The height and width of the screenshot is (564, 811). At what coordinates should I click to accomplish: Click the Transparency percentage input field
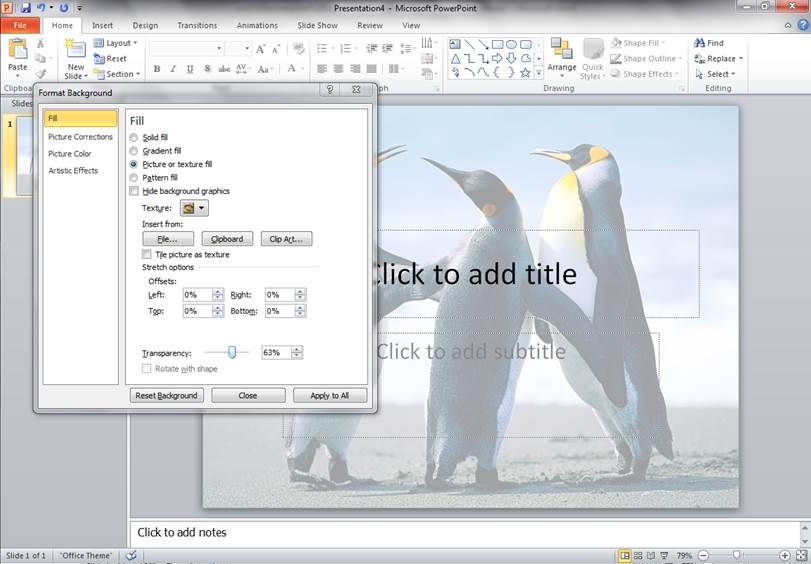tap(276, 352)
